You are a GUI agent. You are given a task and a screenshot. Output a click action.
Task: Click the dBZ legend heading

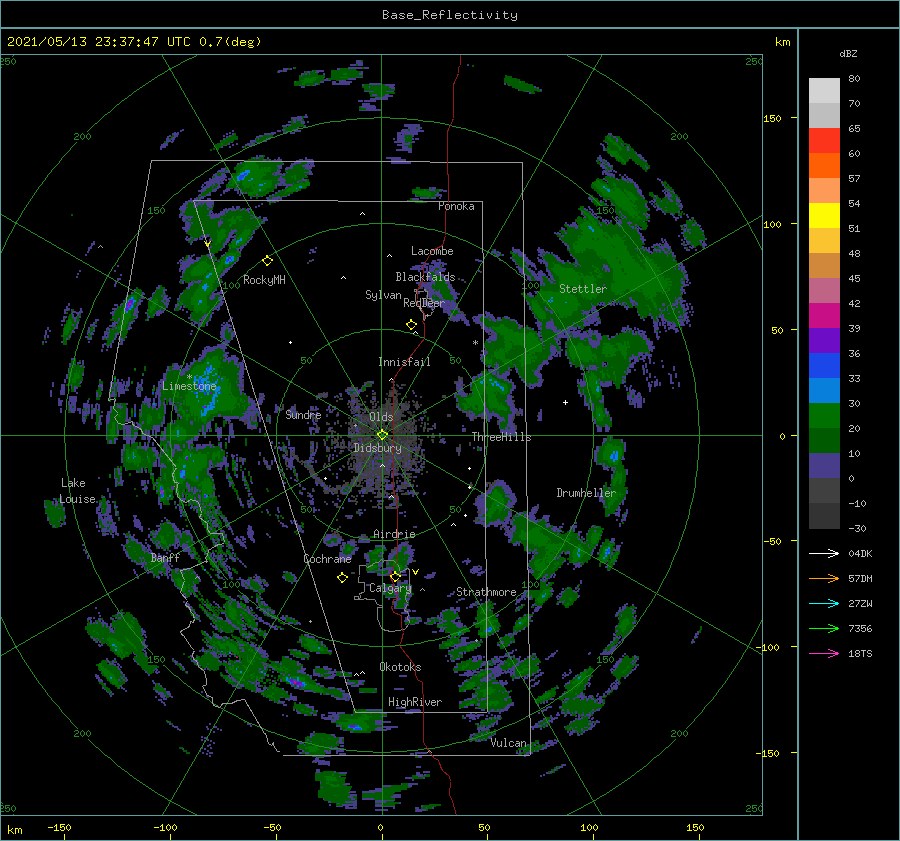[x=848, y=54]
